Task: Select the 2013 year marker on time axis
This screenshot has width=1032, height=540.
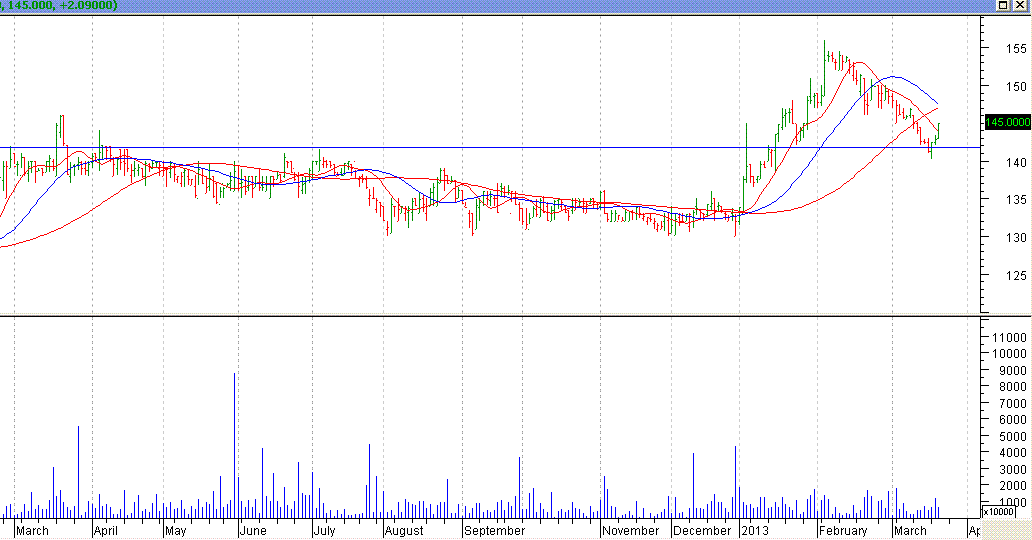Action: [x=757, y=530]
